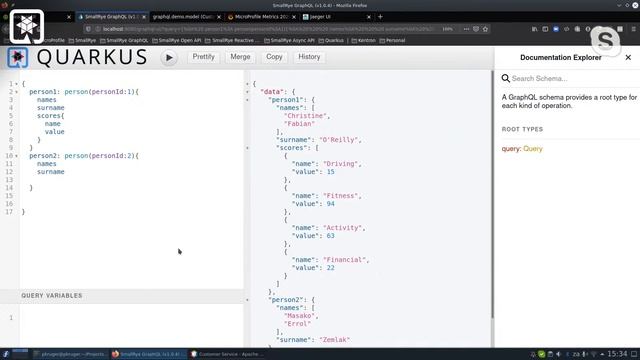
Task: Click the green checkmark tray icon
Action: coord(542,354)
